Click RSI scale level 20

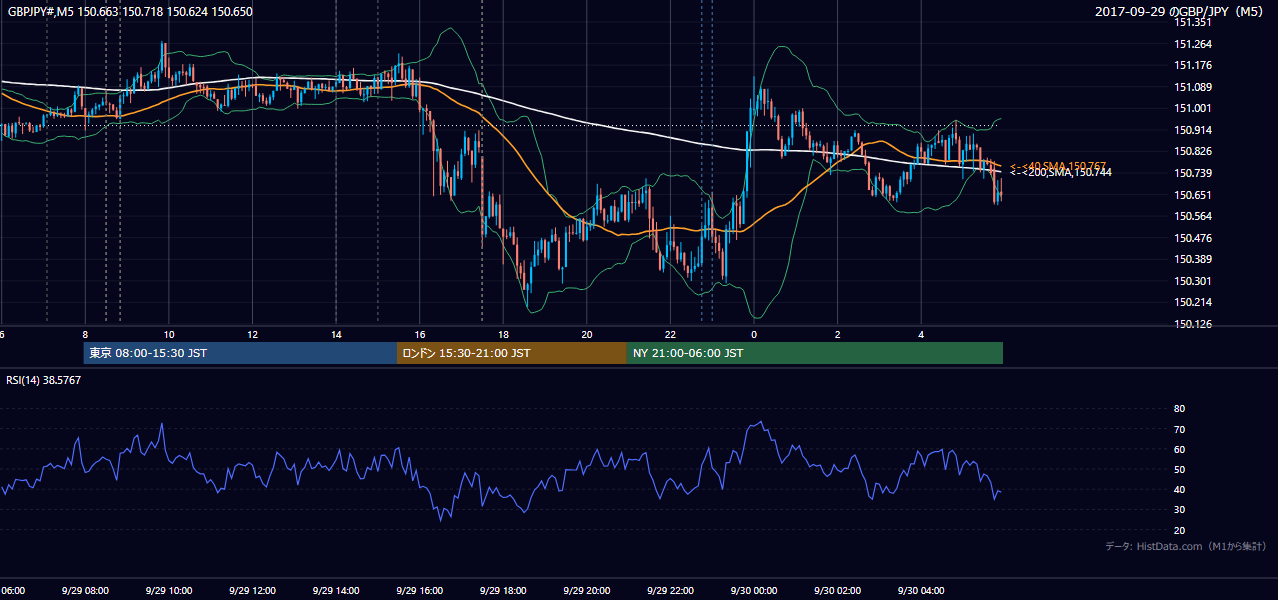coord(1179,530)
